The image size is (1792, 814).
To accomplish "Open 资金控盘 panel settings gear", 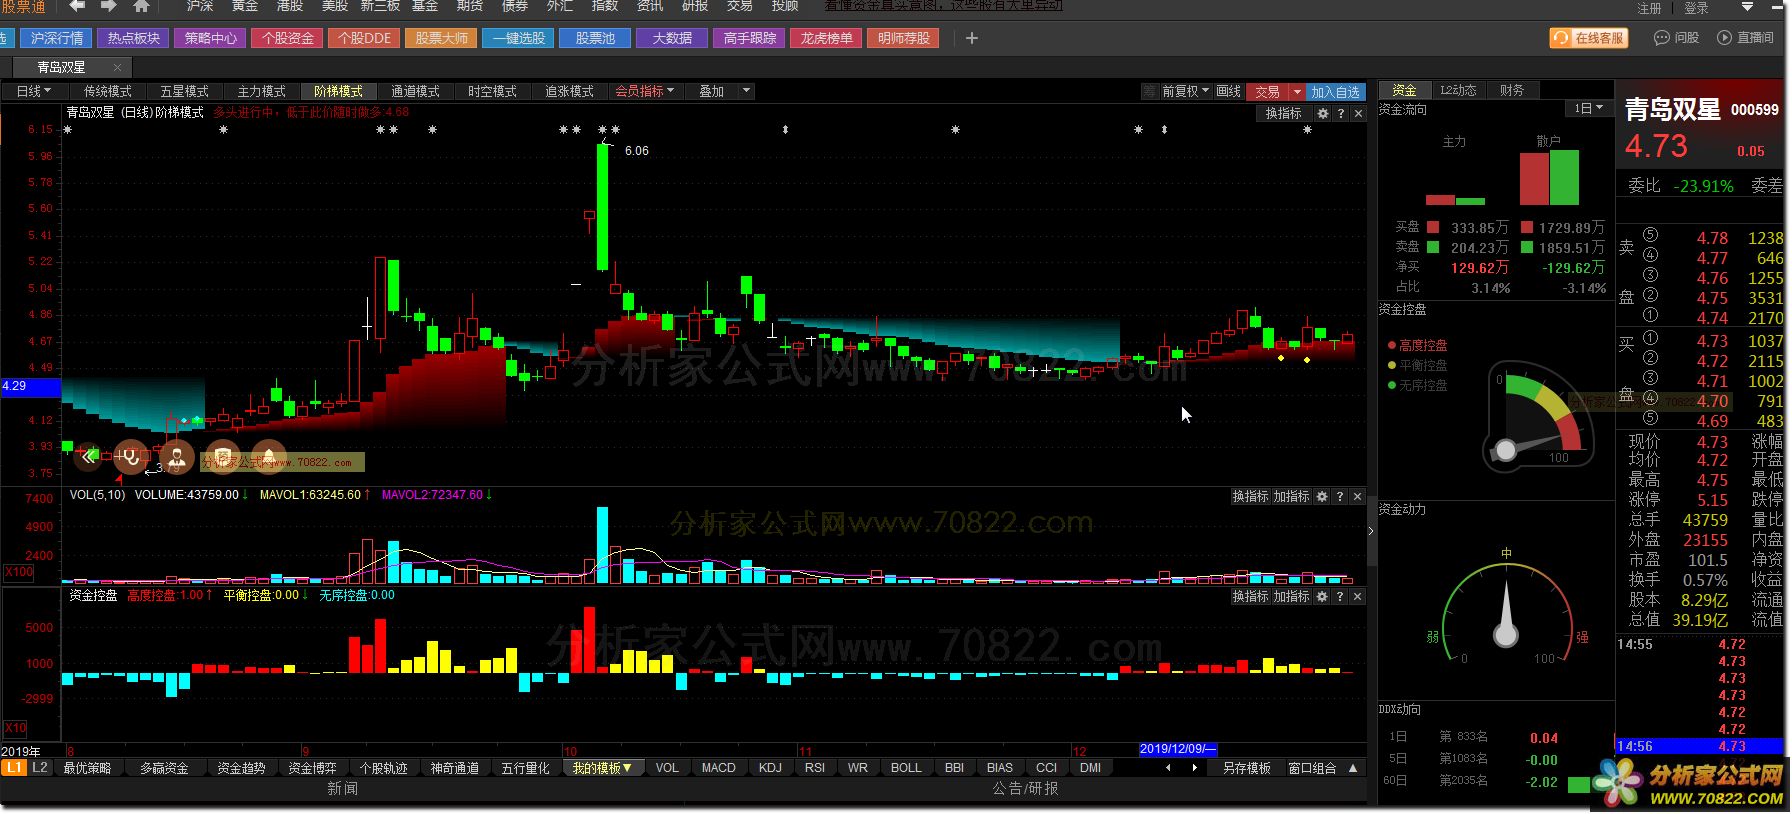I will 1322,596.
